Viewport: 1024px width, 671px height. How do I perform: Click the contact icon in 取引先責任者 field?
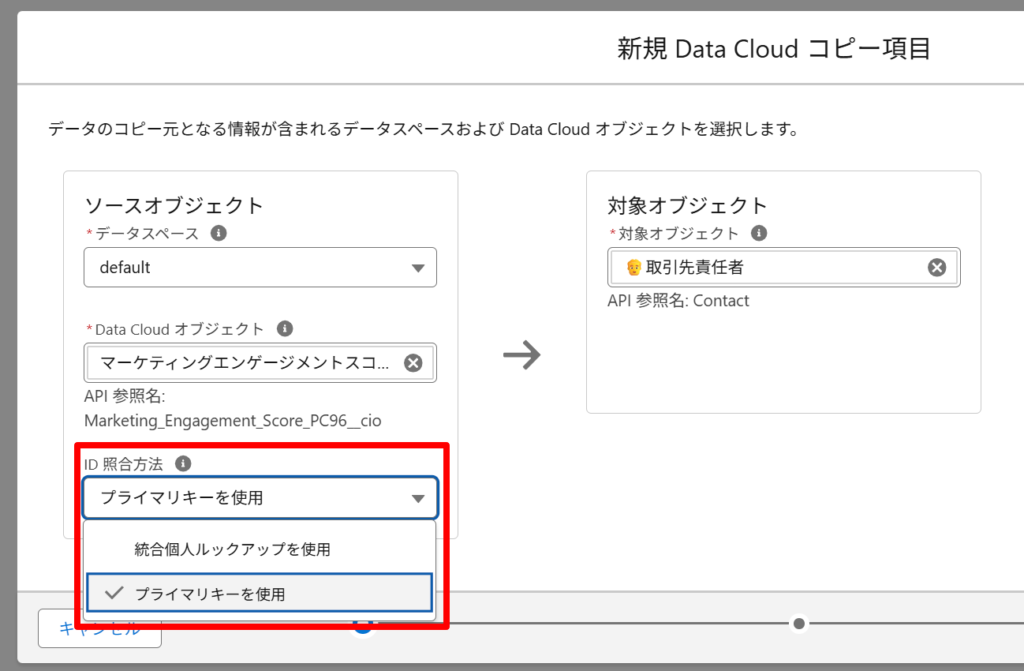click(633, 267)
